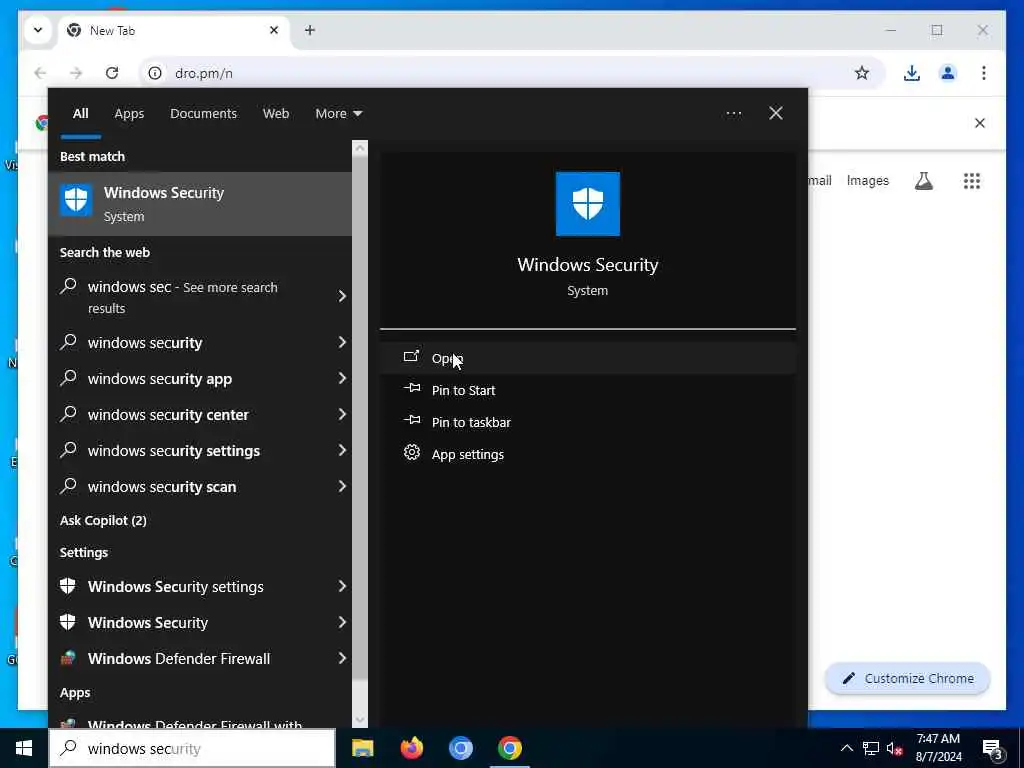The height and width of the screenshot is (768, 1024).
Task: Open the Google apps grid
Action: pos(972,181)
